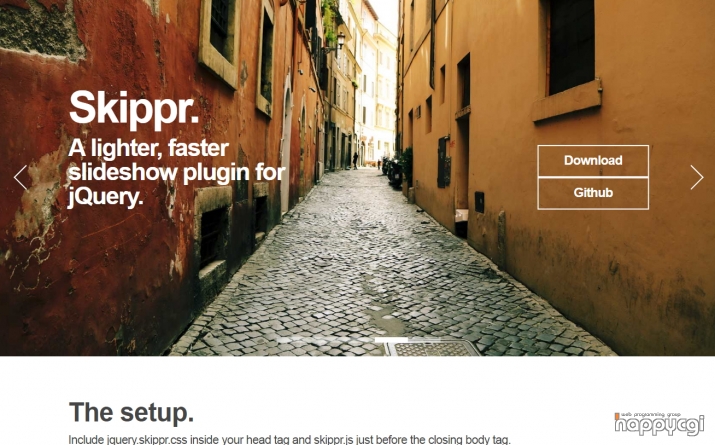Click the bright street end in the slide photo
This screenshot has width=715, height=445.
tap(378, 82)
